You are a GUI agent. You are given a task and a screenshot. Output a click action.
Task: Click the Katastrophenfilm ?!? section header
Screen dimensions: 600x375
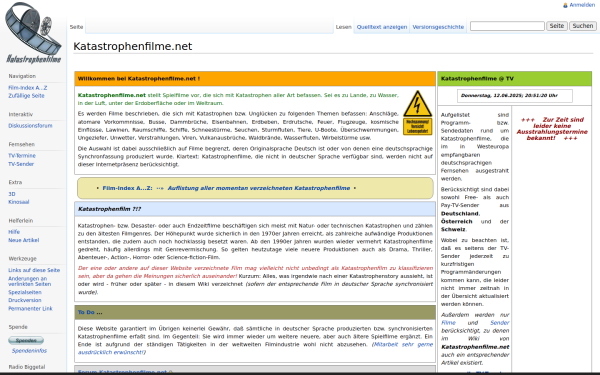(x=255, y=209)
